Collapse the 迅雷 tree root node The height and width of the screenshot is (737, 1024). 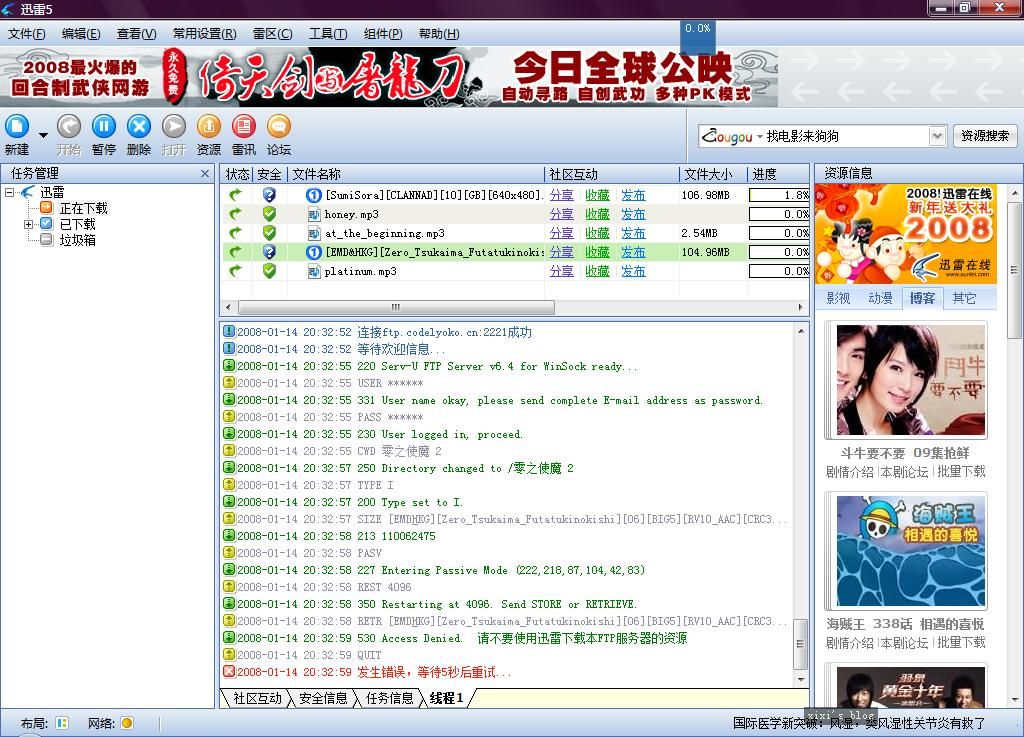(10, 192)
